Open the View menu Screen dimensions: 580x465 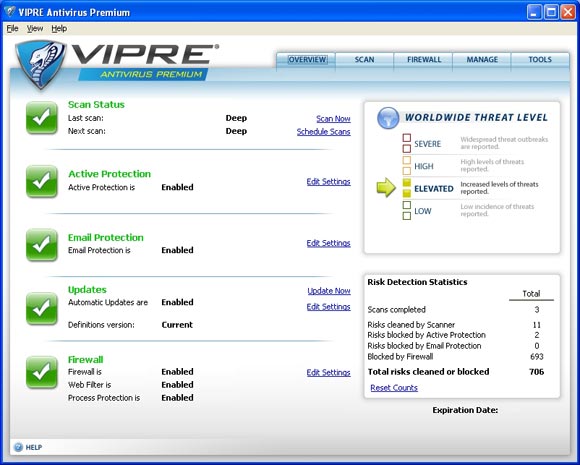[x=35, y=28]
